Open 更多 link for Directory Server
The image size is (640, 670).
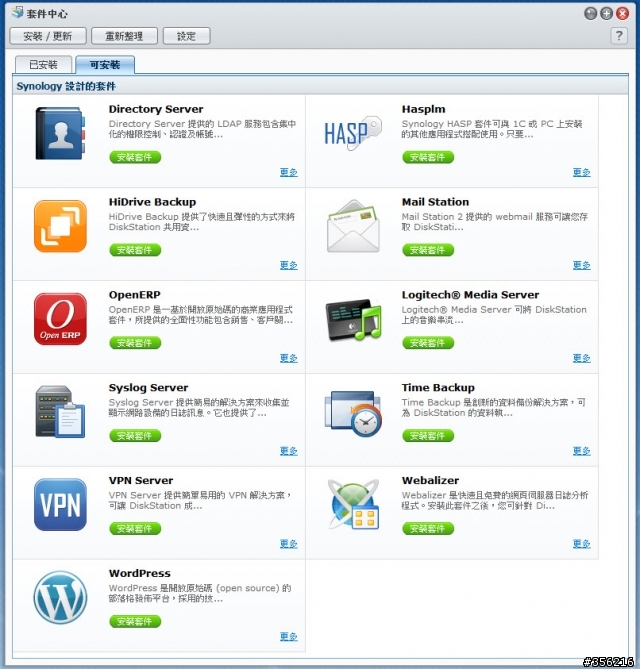coord(289,172)
